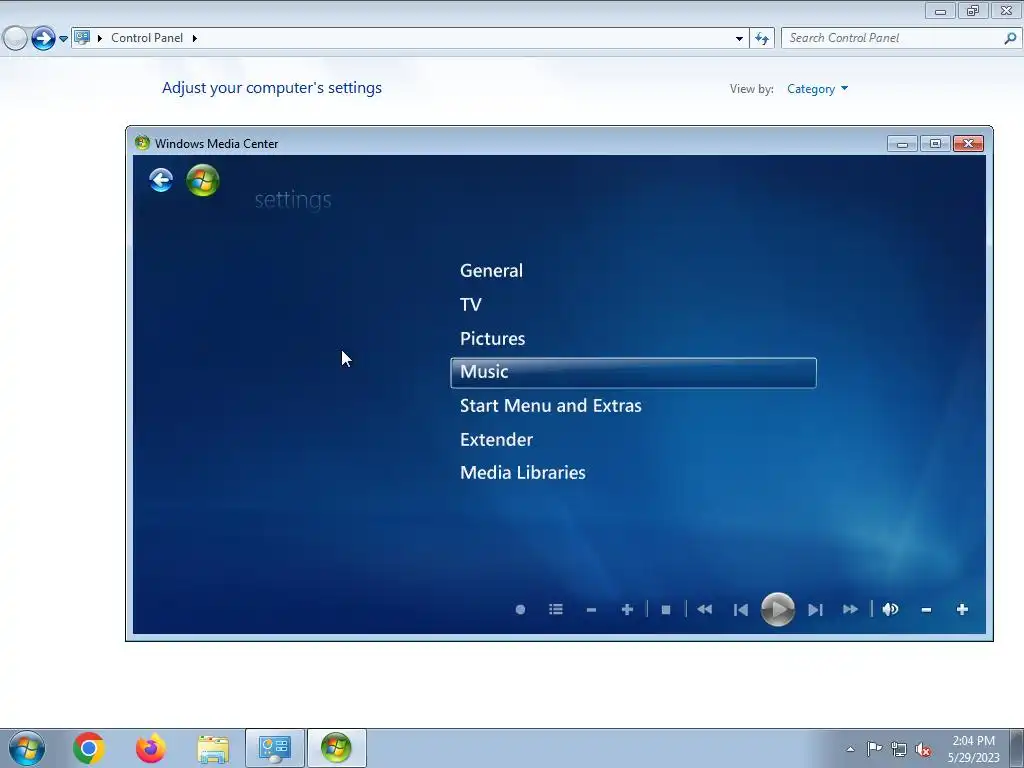This screenshot has width=1024, height=768.
Task: Click the round Play button
Action: pos(778,609)
